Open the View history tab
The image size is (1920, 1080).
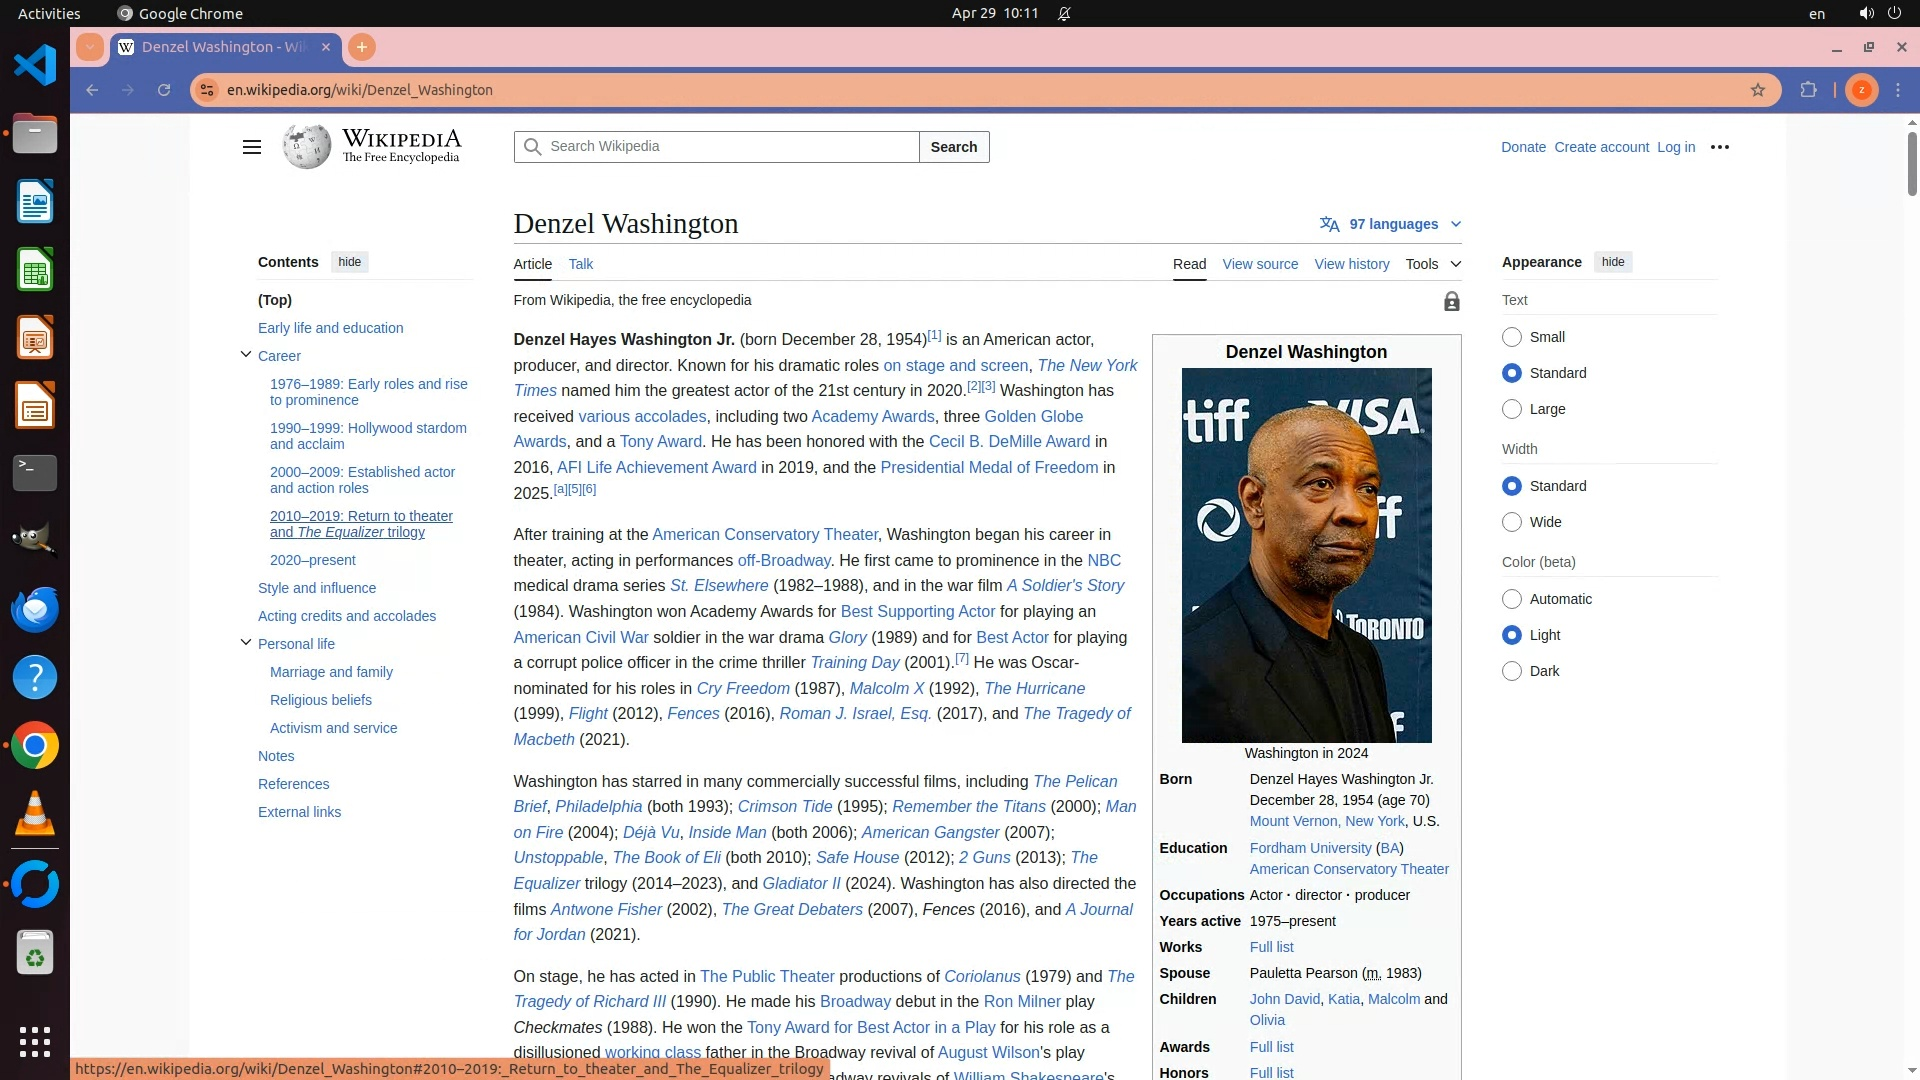pos(1351,264)
